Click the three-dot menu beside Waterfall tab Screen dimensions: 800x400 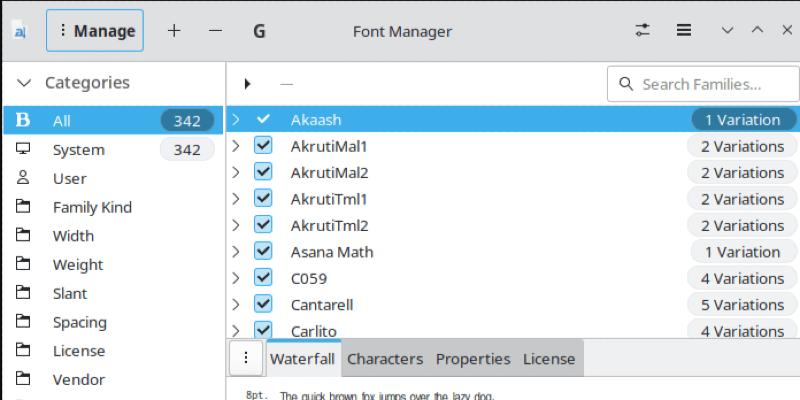click(245, 358)
